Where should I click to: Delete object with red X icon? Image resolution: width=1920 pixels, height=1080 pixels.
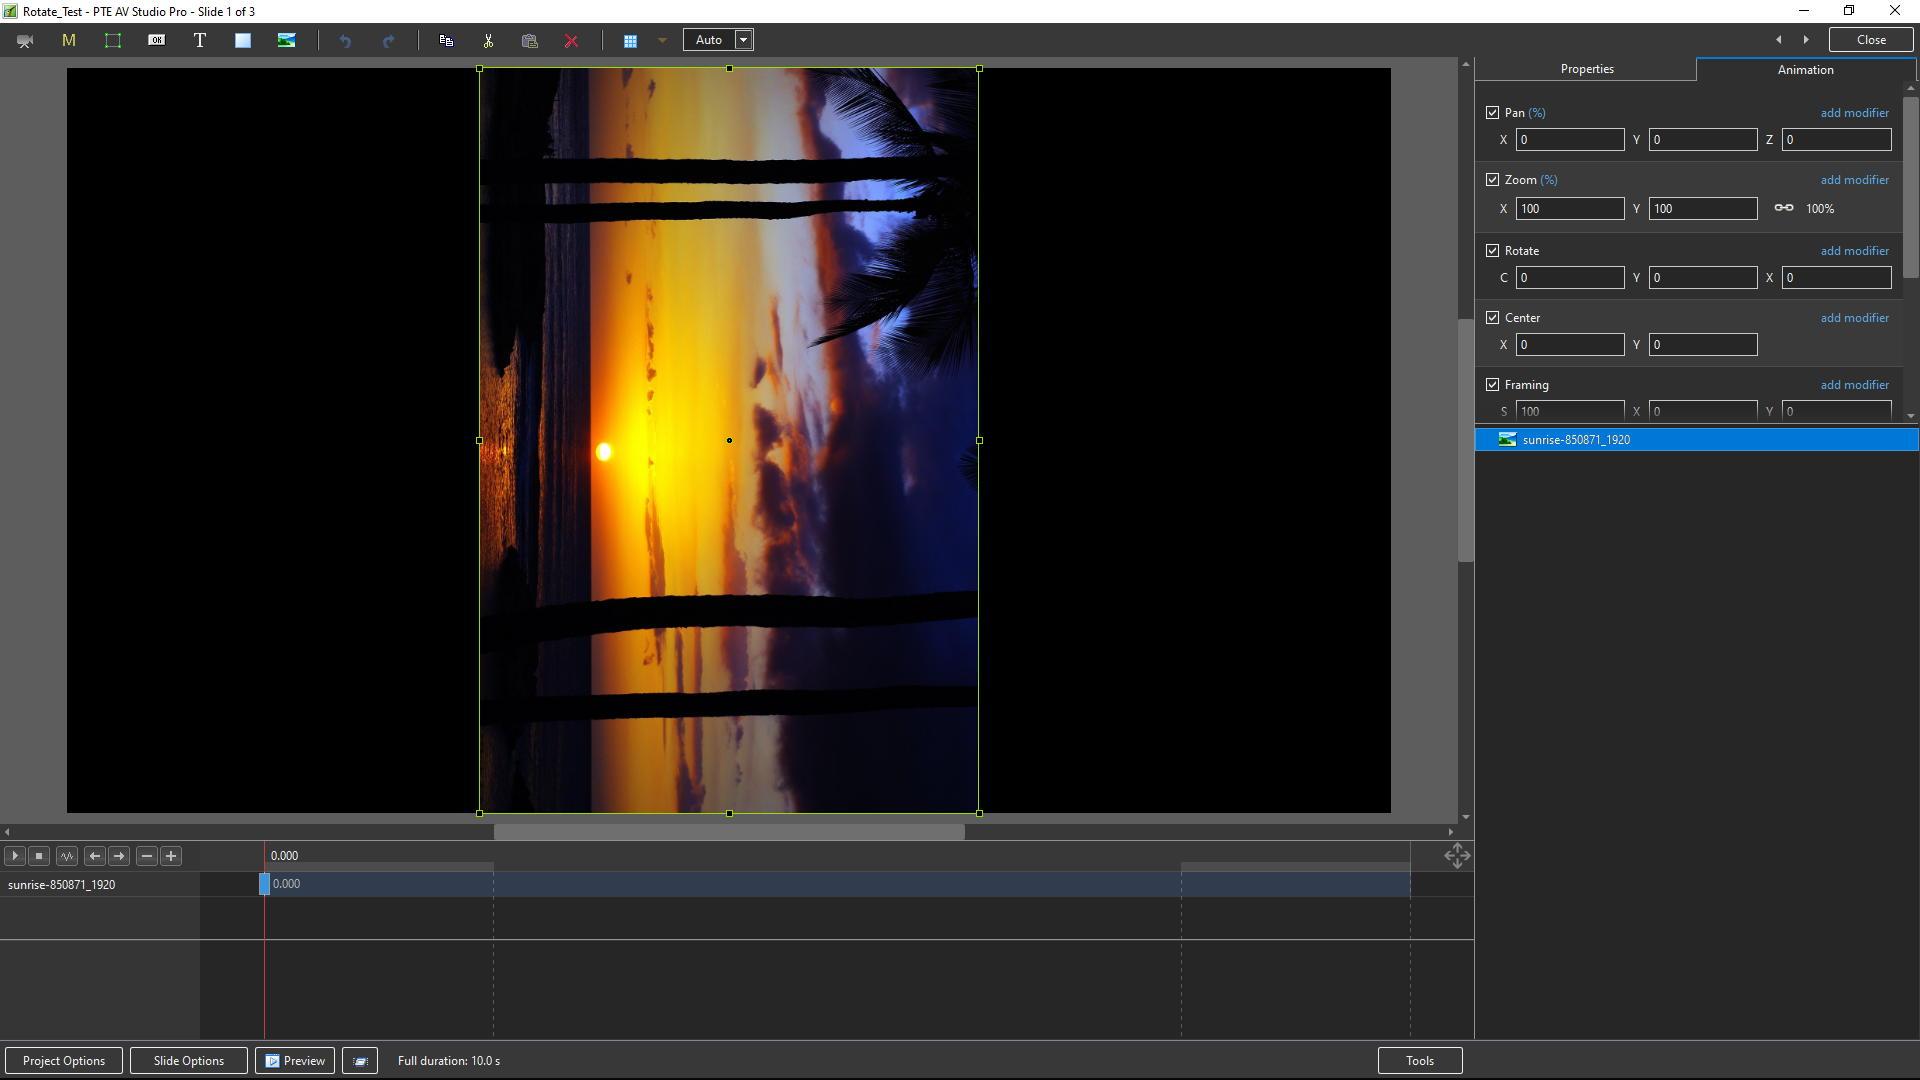[x=571, y=41]
